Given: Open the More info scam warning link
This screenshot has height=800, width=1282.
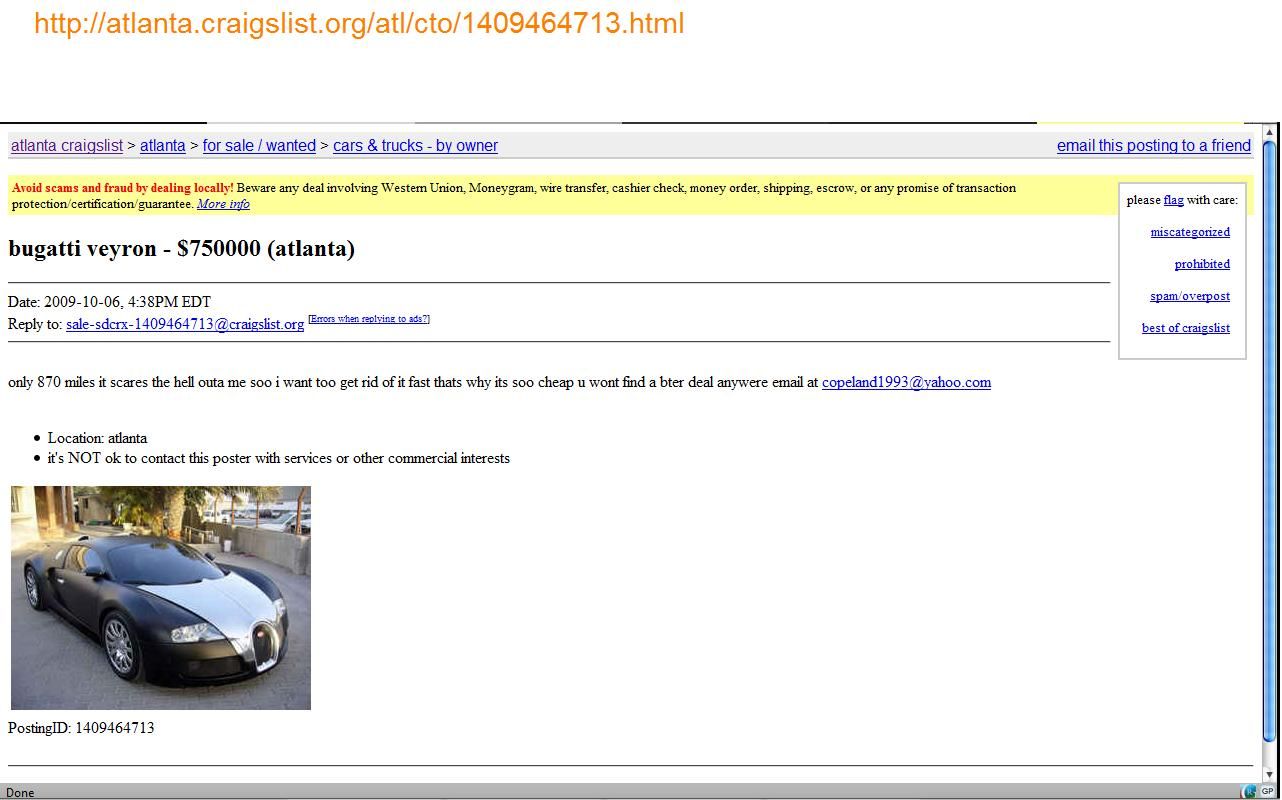Looking at the screenshot, I should click(223, 204).
